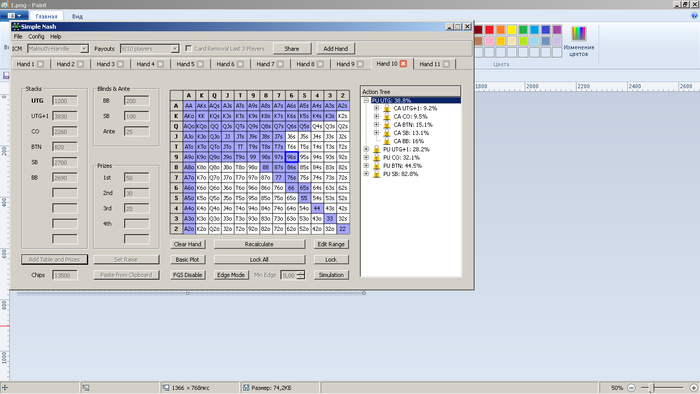
Task: Click the Min Edge spinner arrows
Action: pyautogui.click(x=301, y=275)
